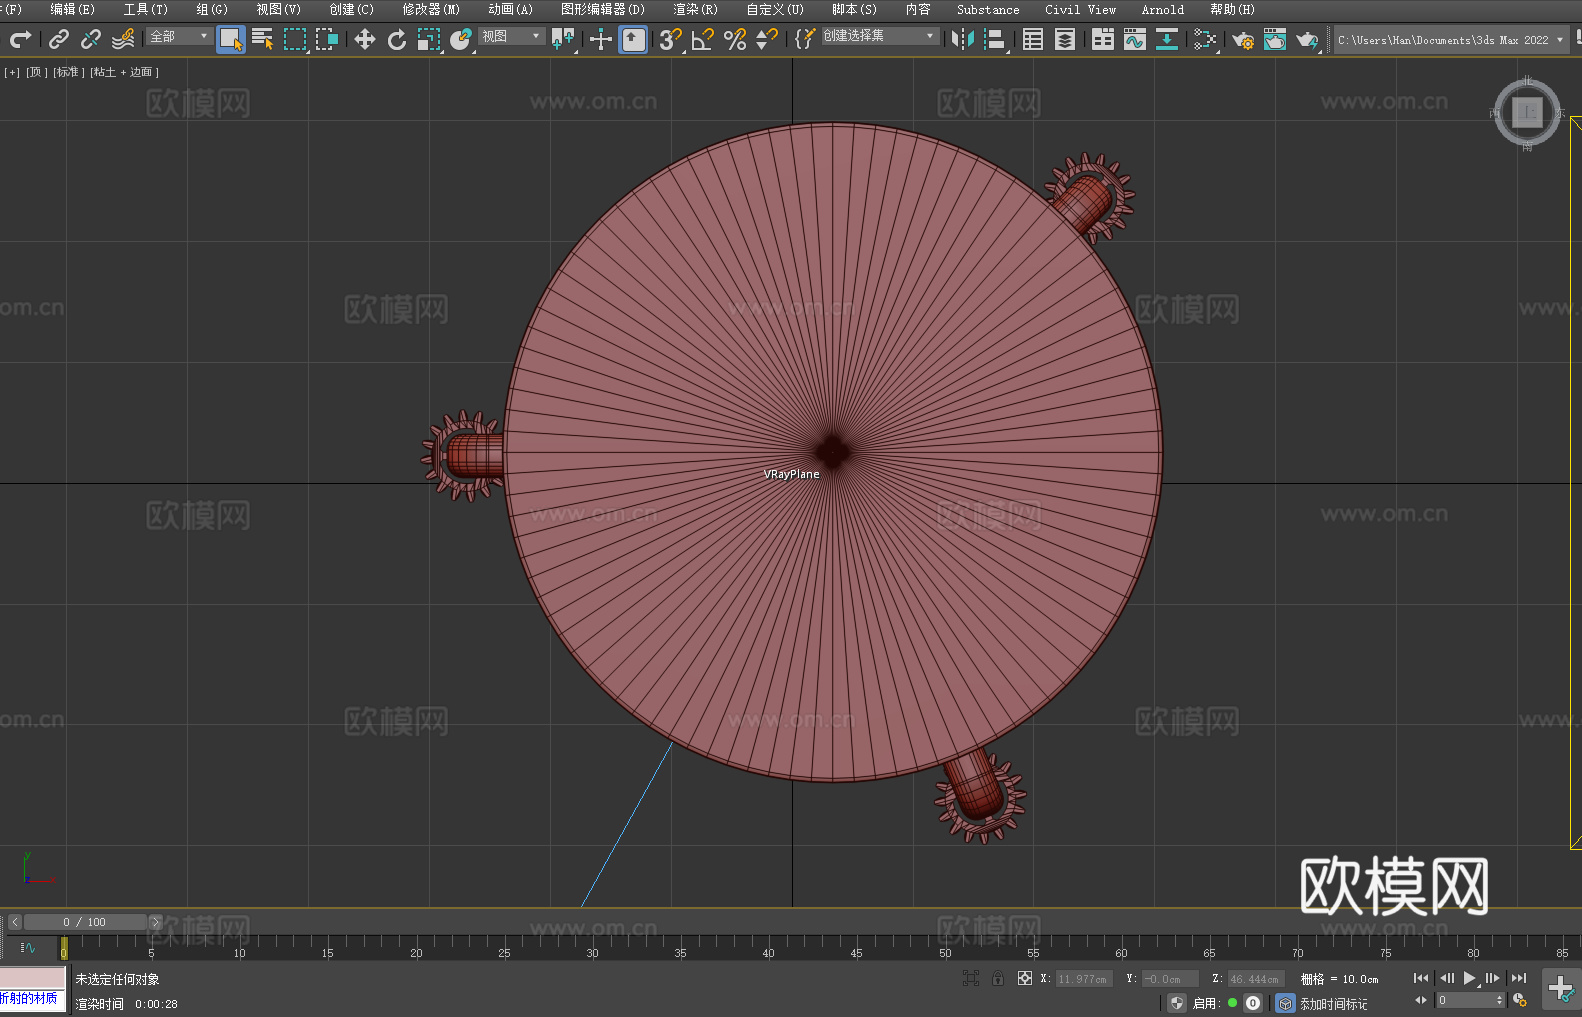The height and width of the screenshot is (1017, 1582).
Task: Select the Move tool in toolbar
Action: tap(365, 39)
